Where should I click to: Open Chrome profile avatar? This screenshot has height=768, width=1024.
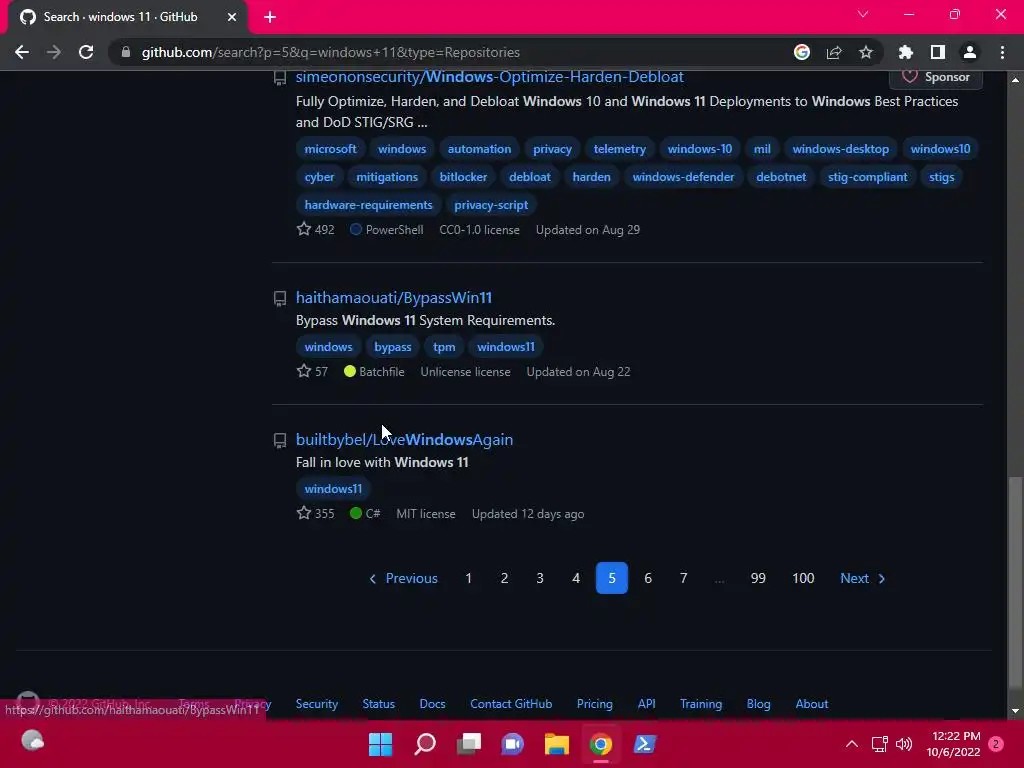coord(970,52)
